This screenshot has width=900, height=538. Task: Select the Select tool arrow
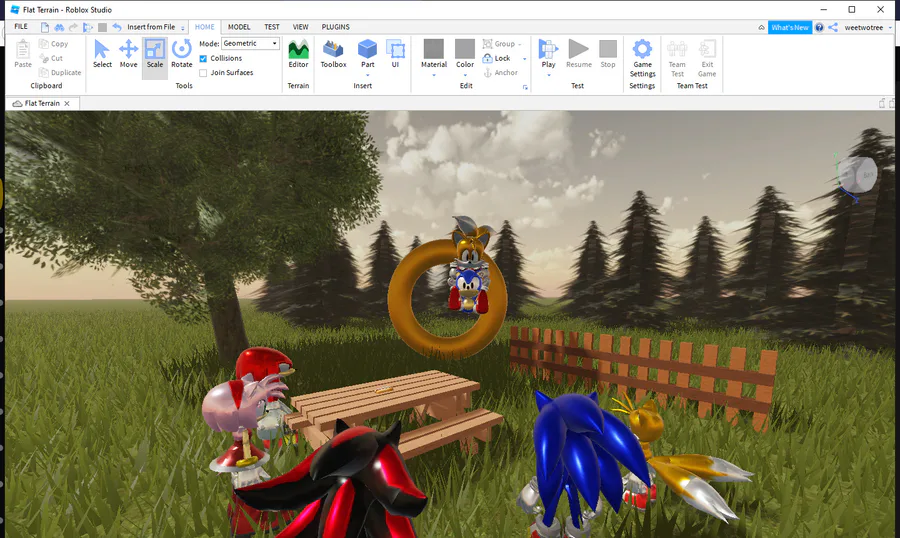coord(102,53)
